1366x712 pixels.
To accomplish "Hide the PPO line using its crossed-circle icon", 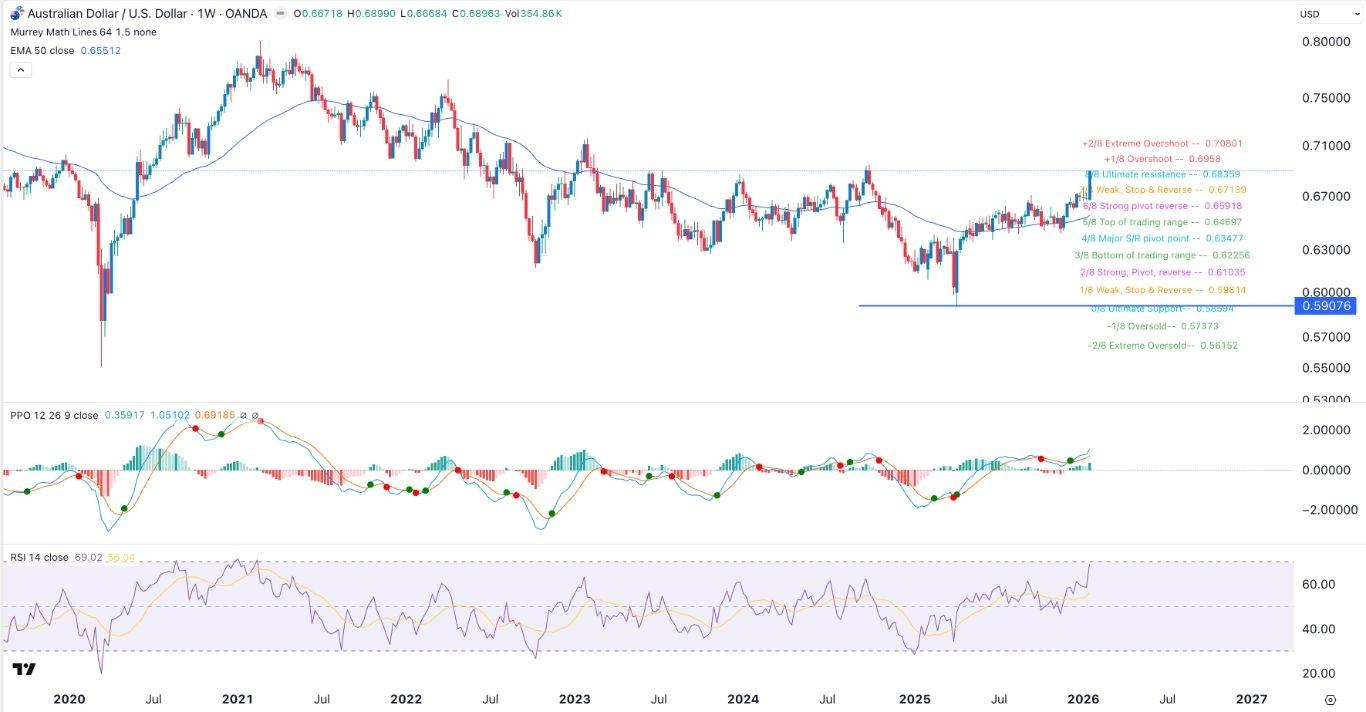I will pos(243,414).
